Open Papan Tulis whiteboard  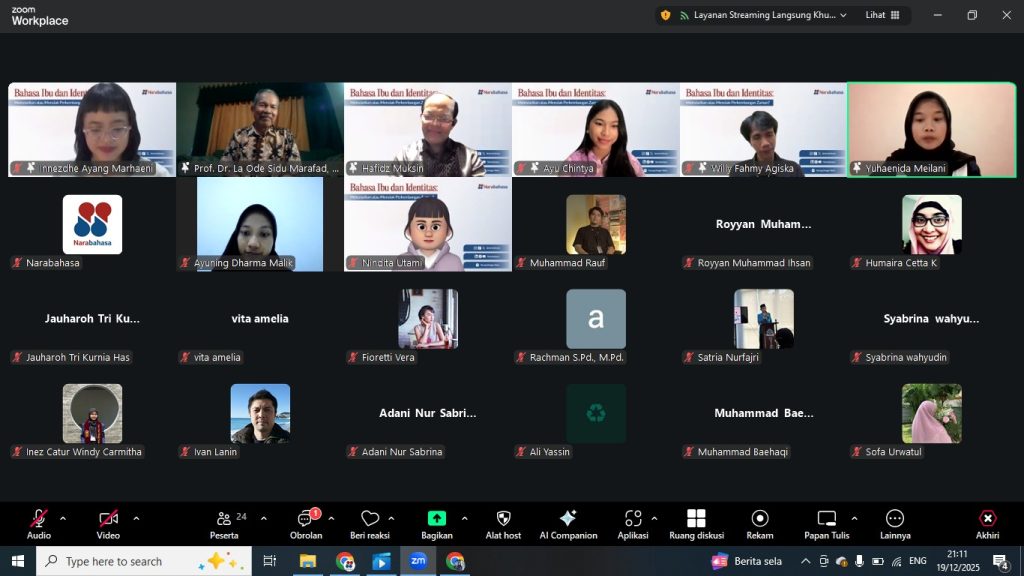click(x=826, y=522)
